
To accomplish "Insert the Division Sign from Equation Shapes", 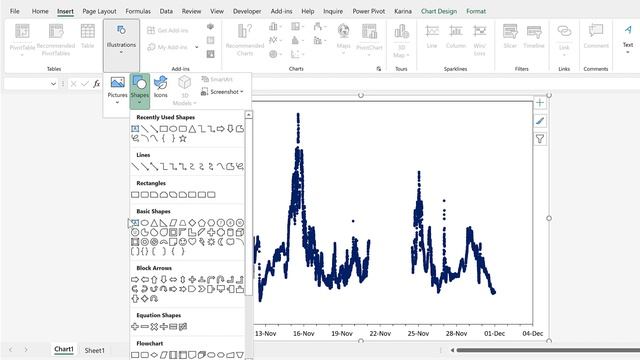I will 164,327.
